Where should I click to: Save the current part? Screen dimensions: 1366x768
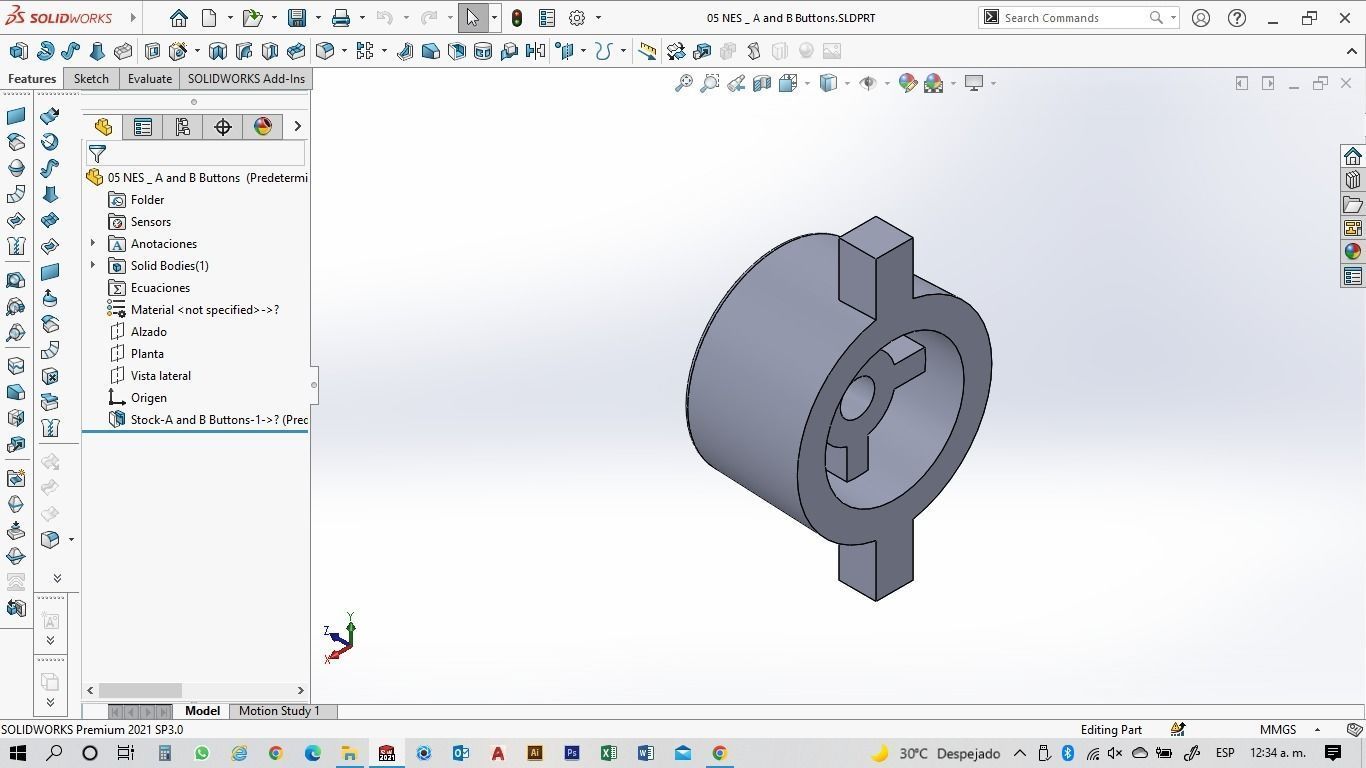coord(297,18)
